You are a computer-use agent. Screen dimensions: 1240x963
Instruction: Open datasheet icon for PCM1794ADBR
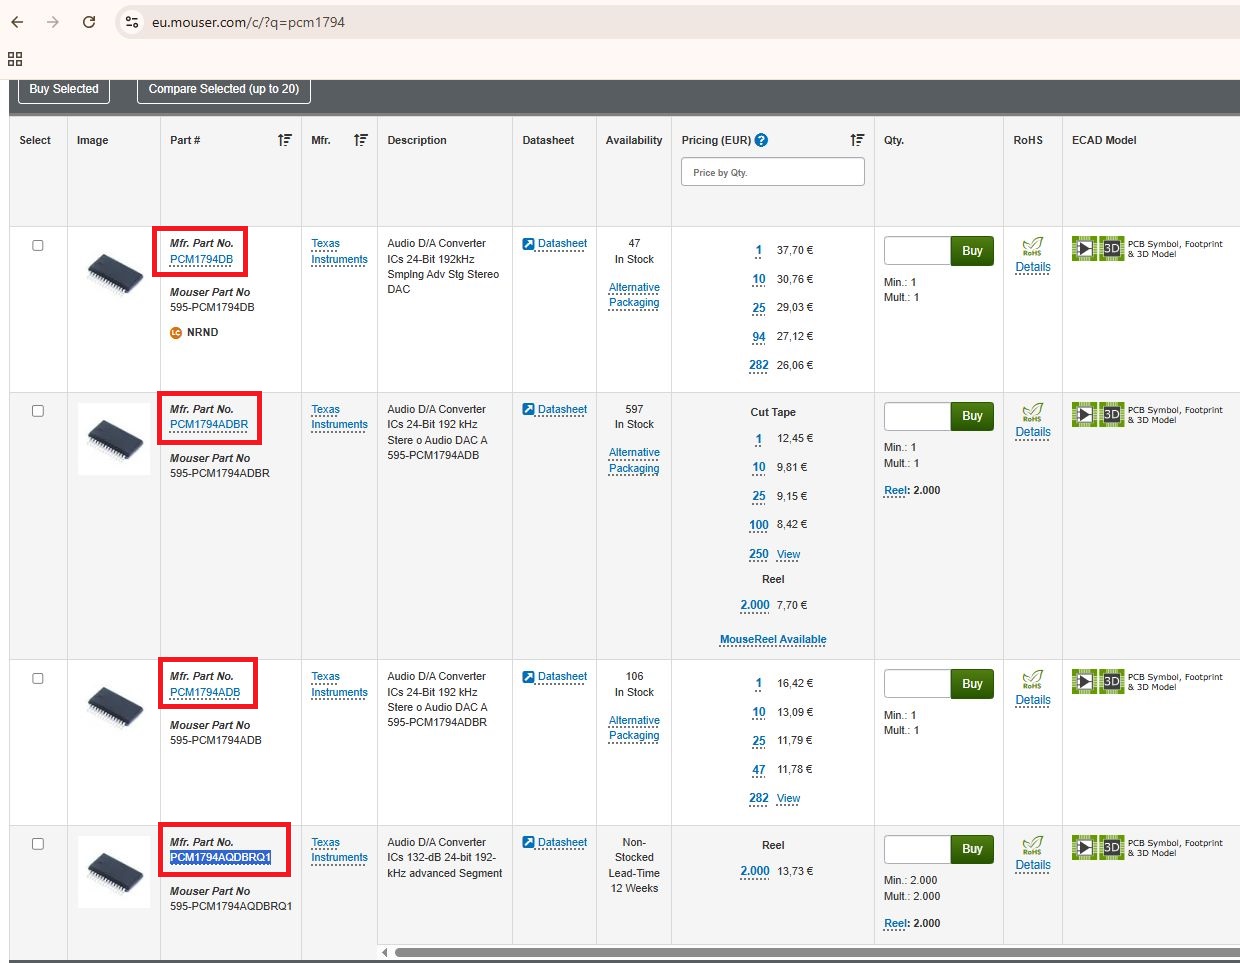coord(529,409)
